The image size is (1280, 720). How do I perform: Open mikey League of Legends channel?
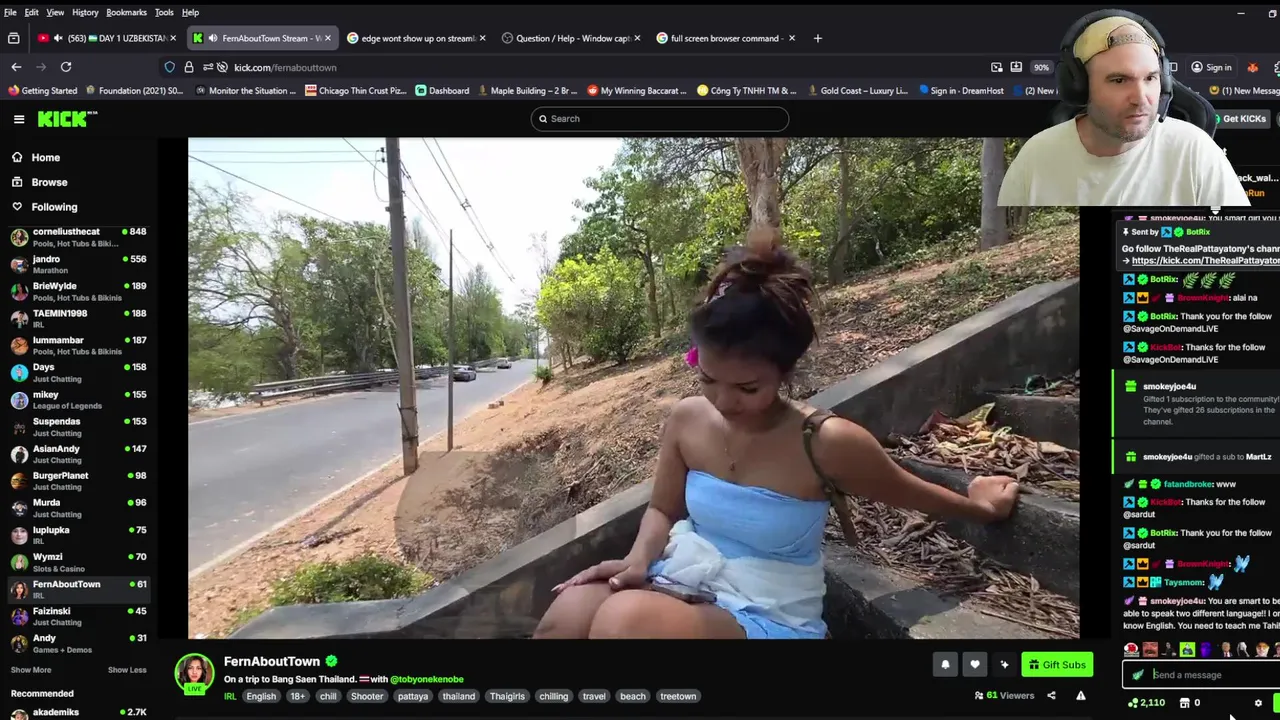pyautogui.click(x=78, y=399)
